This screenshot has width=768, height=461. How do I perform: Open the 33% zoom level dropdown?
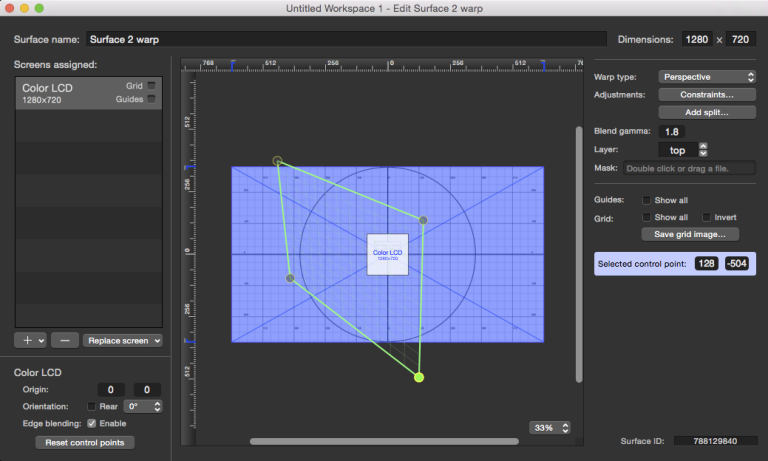pos(551,427)
